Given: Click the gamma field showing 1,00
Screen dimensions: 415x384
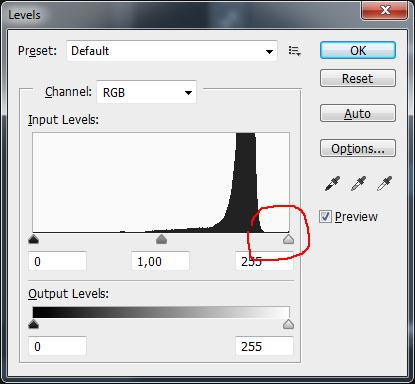Looking at the screenshot, I should [x=160, y=261].
